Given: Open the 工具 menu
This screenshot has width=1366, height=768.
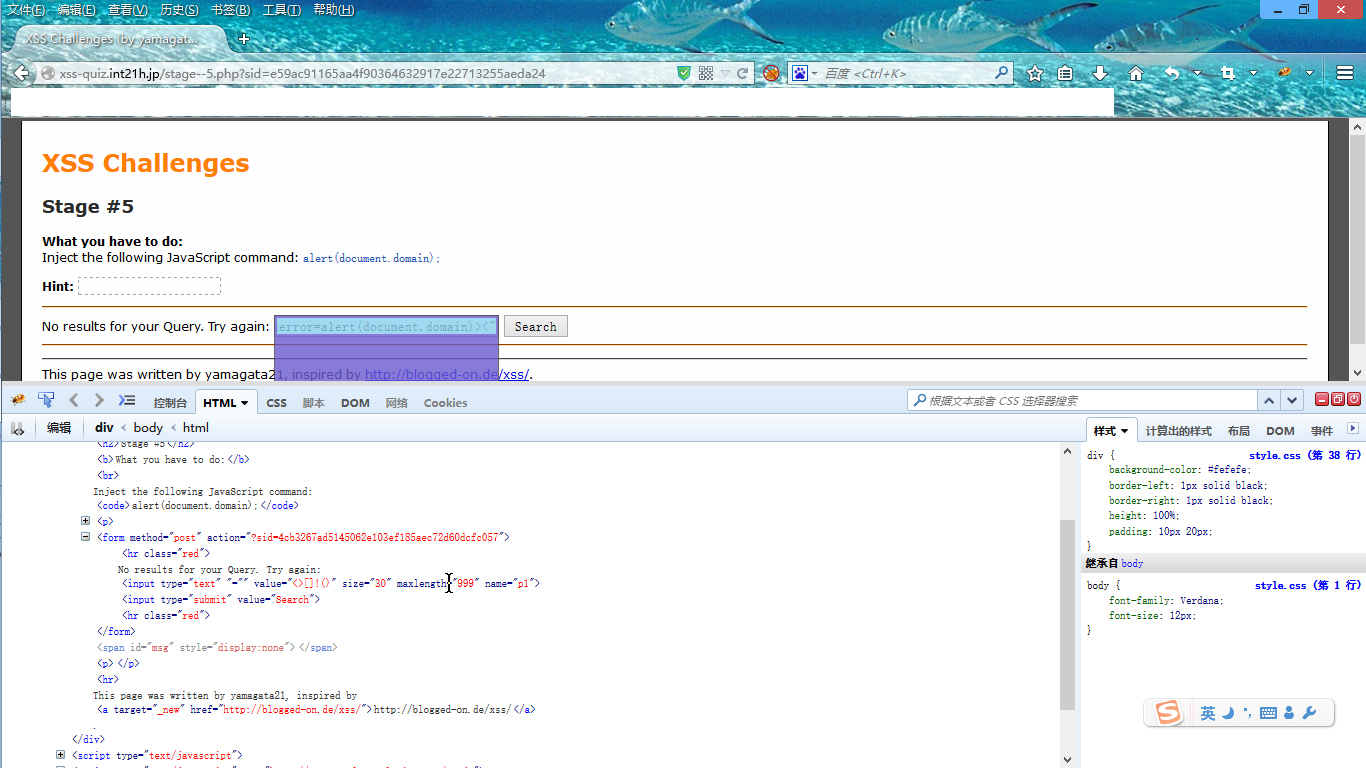Looking at the screenshot, I should point(281,10).
